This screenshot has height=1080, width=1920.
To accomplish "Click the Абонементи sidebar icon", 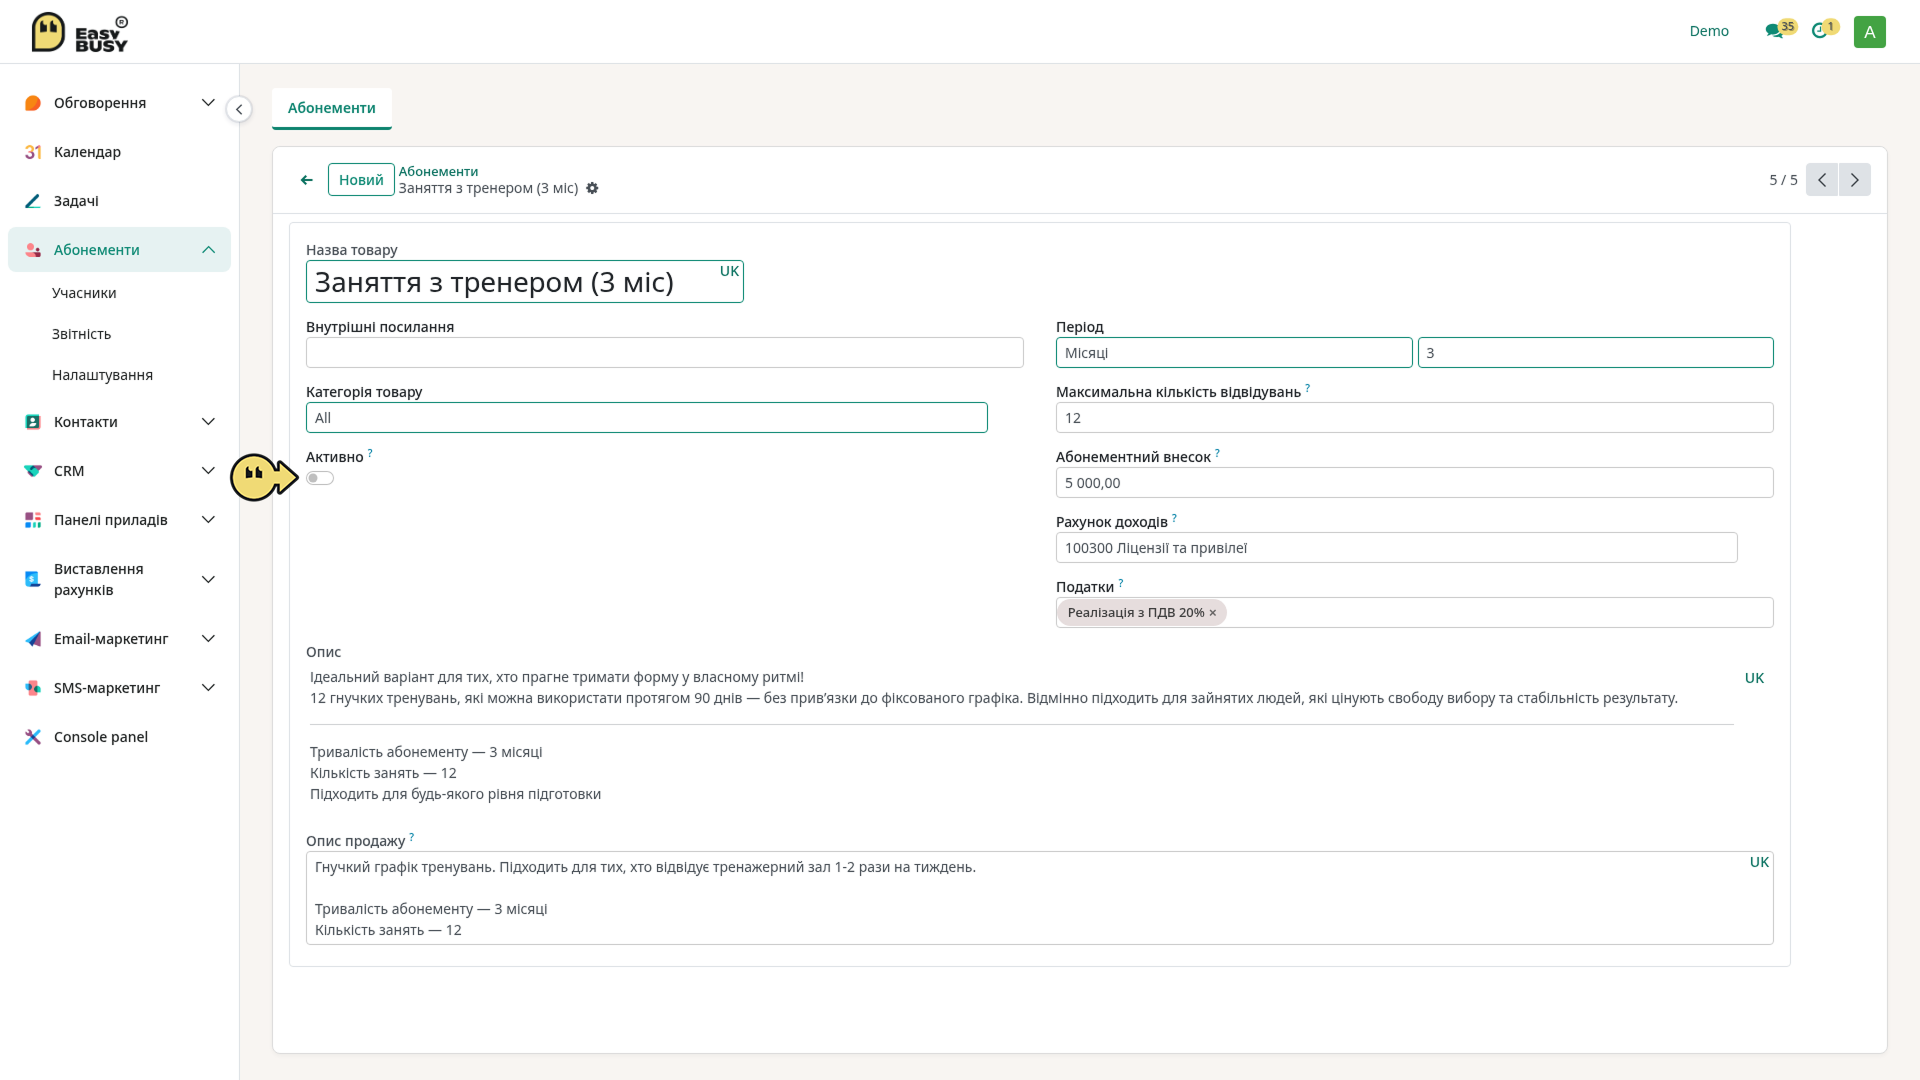I will (x=33, y=250).
